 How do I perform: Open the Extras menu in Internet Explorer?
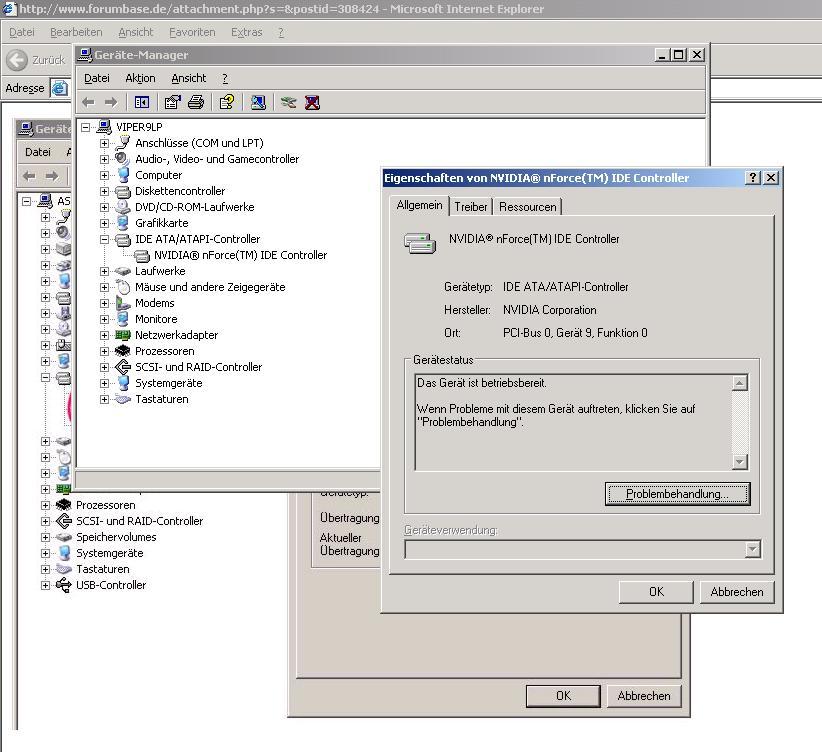pos(246,32)
